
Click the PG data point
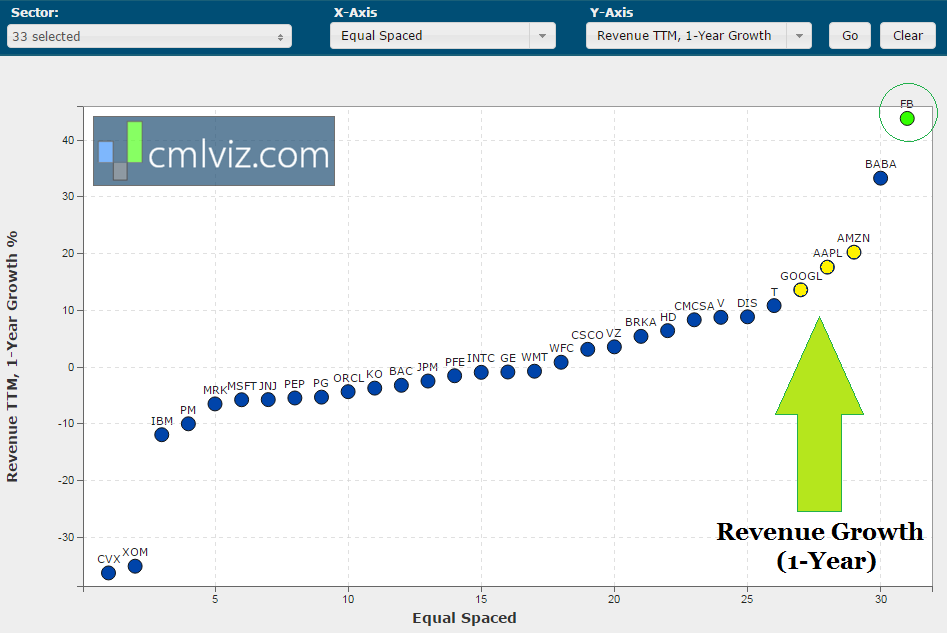point(321,397)
